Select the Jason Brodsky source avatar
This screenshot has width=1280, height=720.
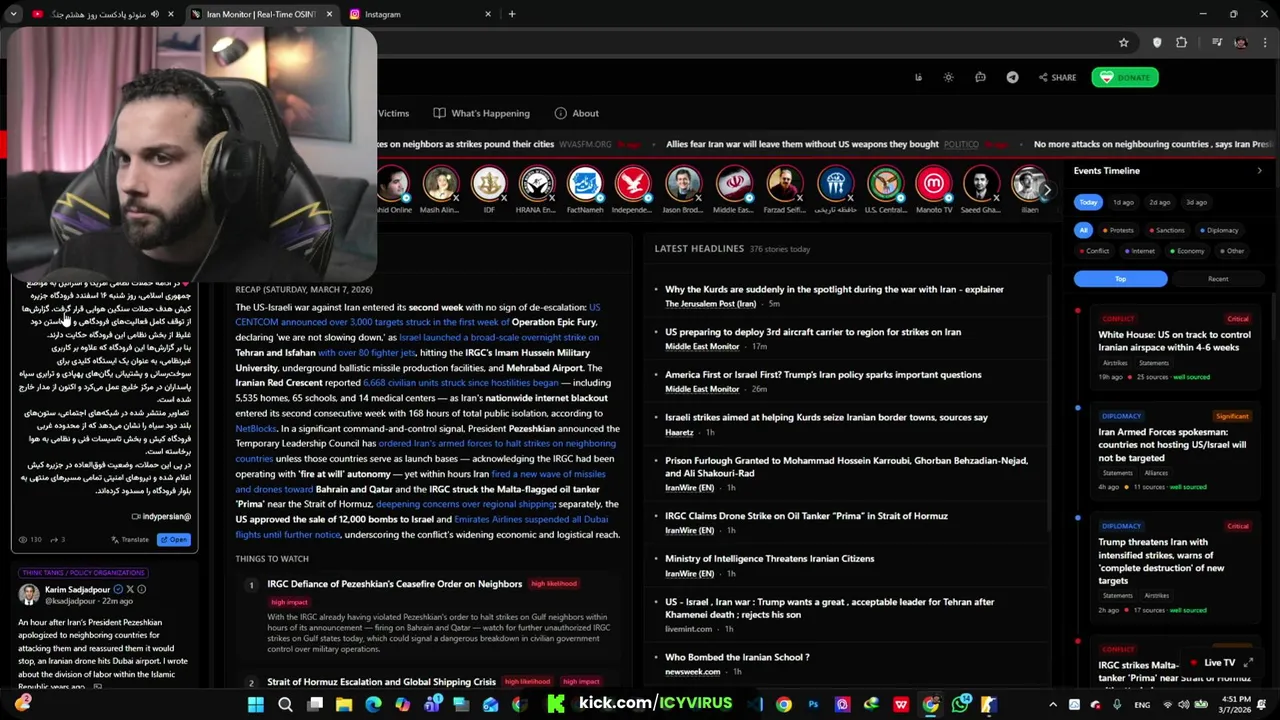click(683, 184)
